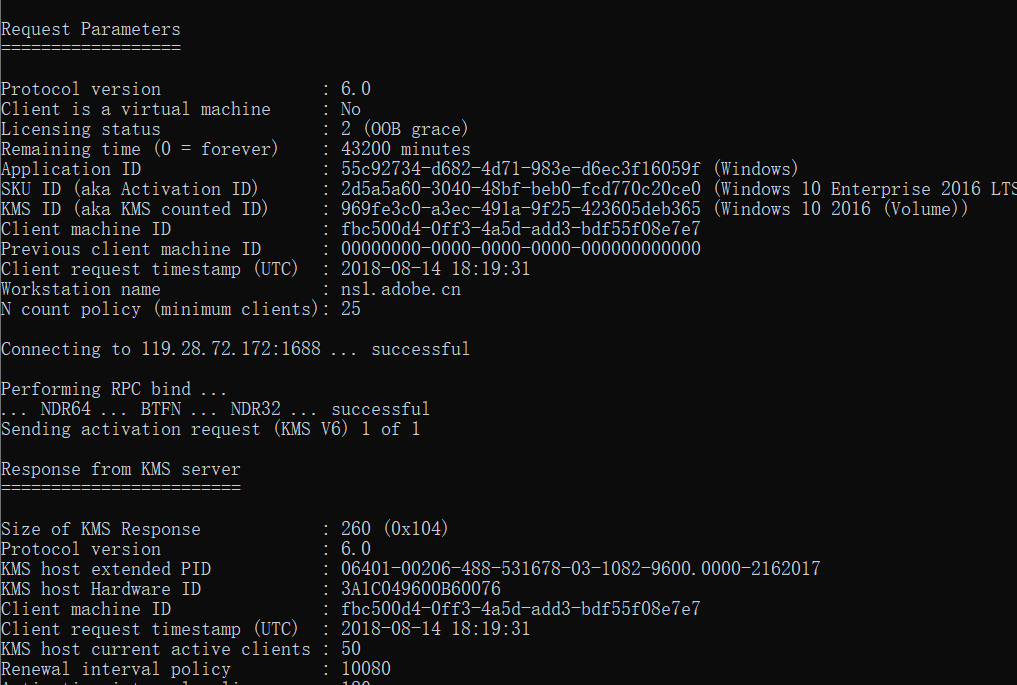The image size is (1017, 685).
Task: Click the "43200 minutes" remaining time value
Action: 405,149
